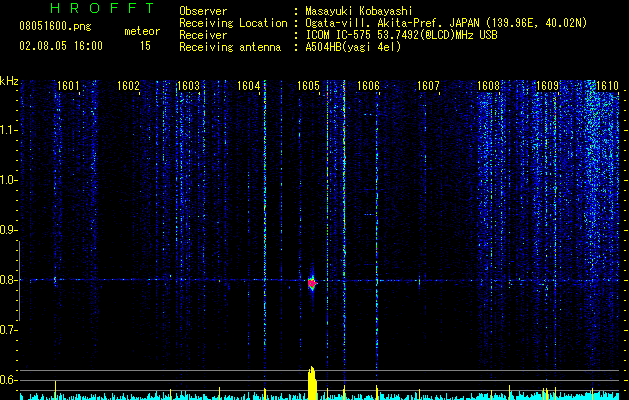Select the filename 08051600.png
The height and width of the screenshot is (400, 629).
tap(55, 26)
